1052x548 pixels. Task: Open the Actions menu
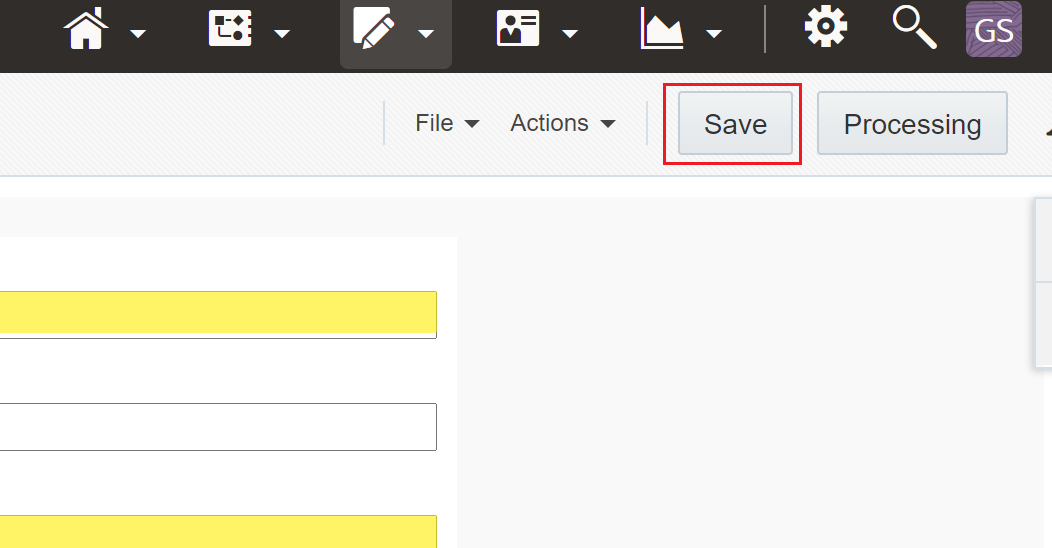(x=562, y=123)
